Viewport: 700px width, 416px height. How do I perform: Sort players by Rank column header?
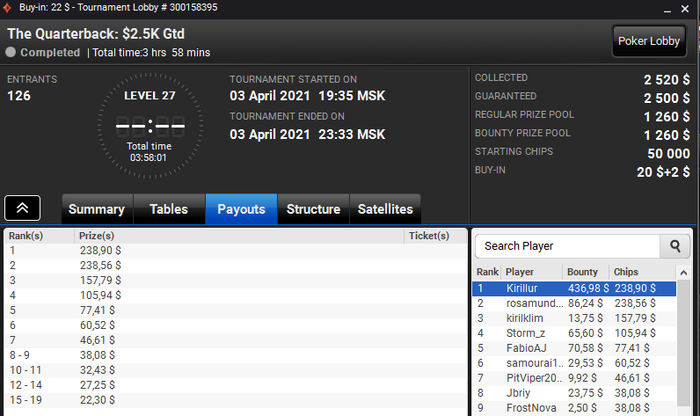pos(487,272)
